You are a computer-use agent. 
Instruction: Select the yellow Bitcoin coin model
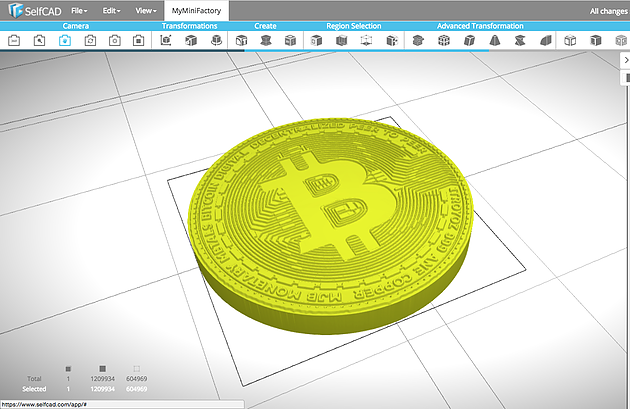330,225
